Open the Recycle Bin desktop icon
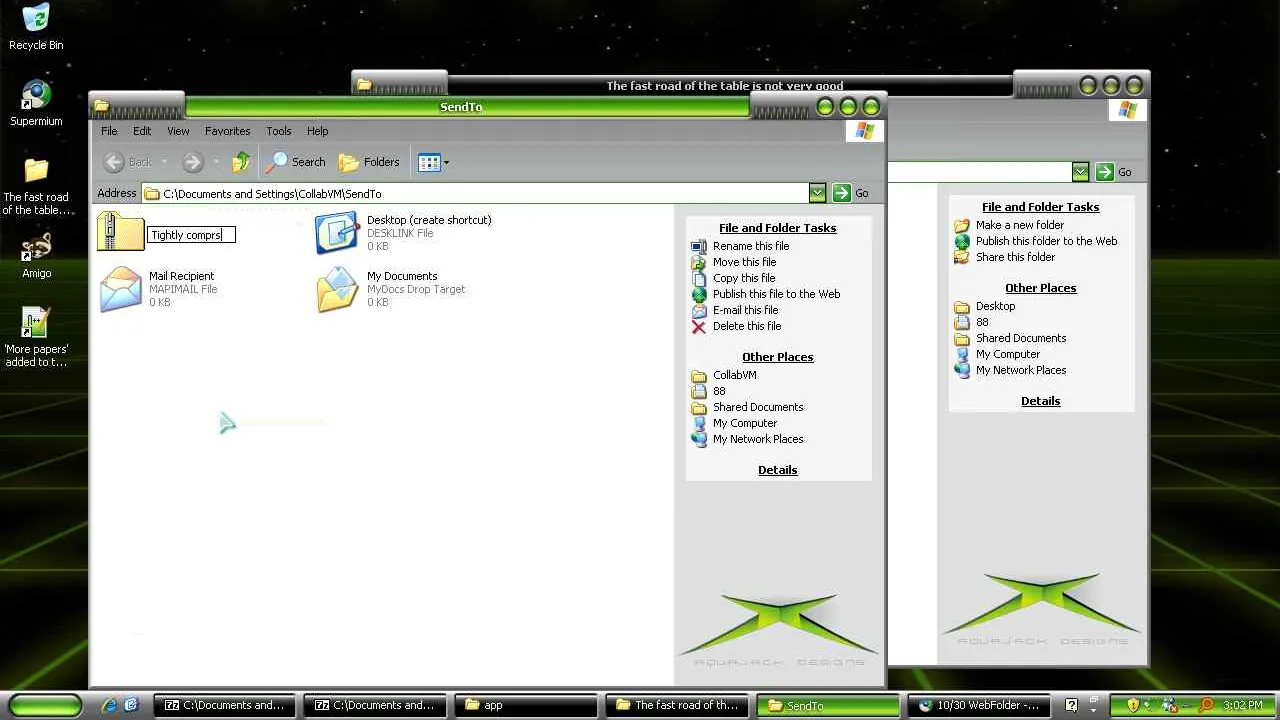 coord(36,28)
